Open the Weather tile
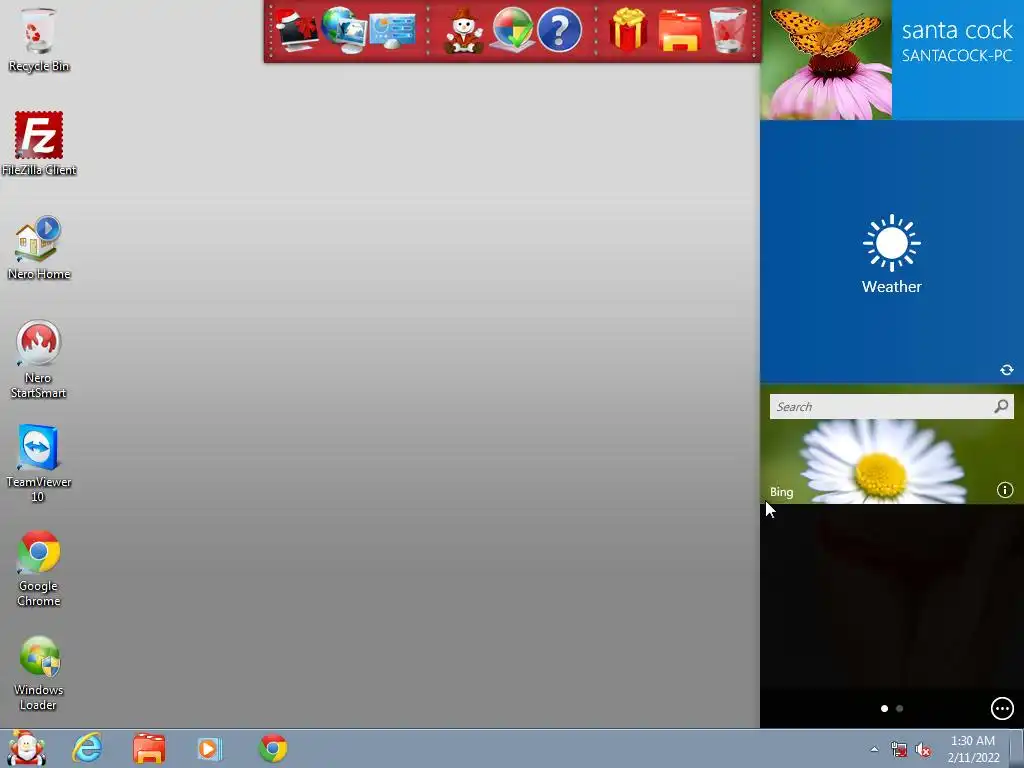The width and height of the screenshot is (1024, 768). click(891, 251)
